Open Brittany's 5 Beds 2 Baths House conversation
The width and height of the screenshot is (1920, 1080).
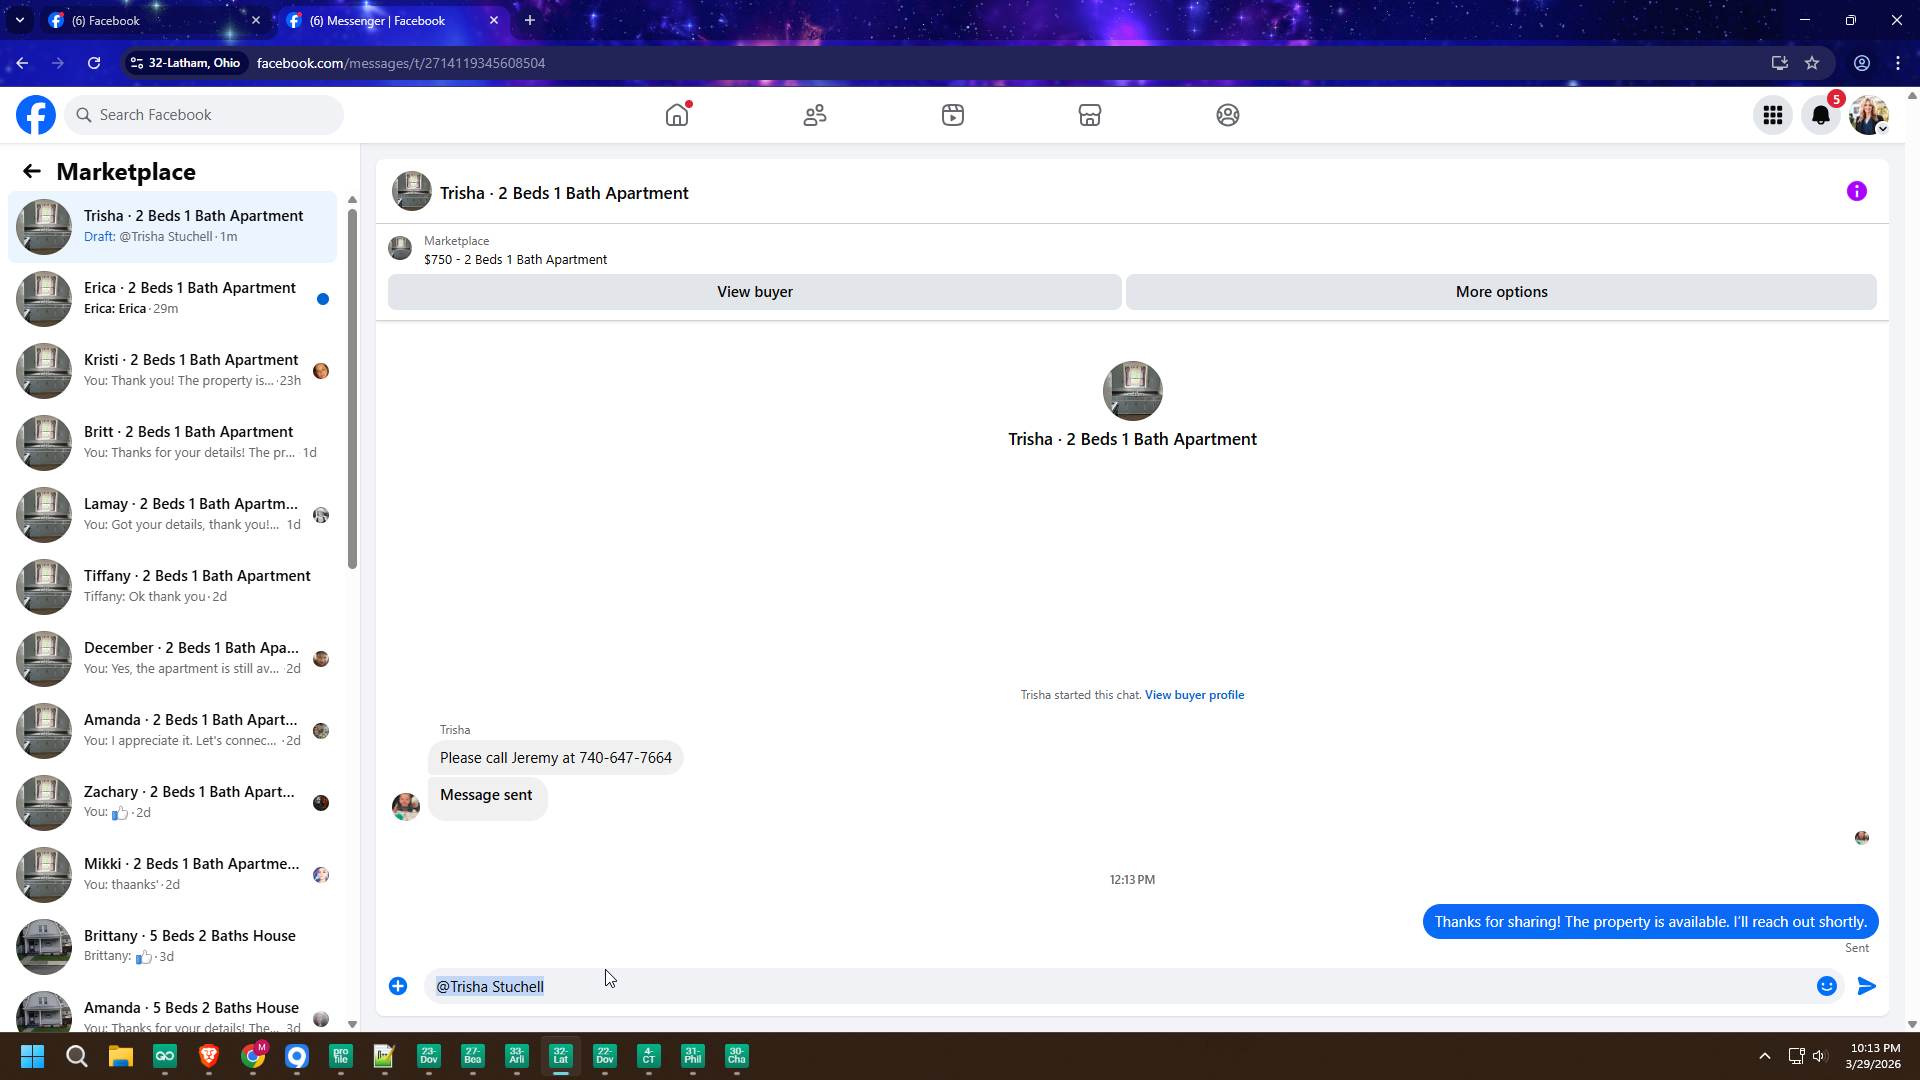173,946
